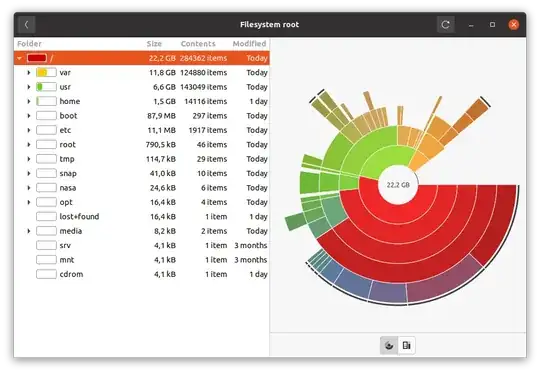
Task: Sort by the Modified column header
Action: point(249,44)
